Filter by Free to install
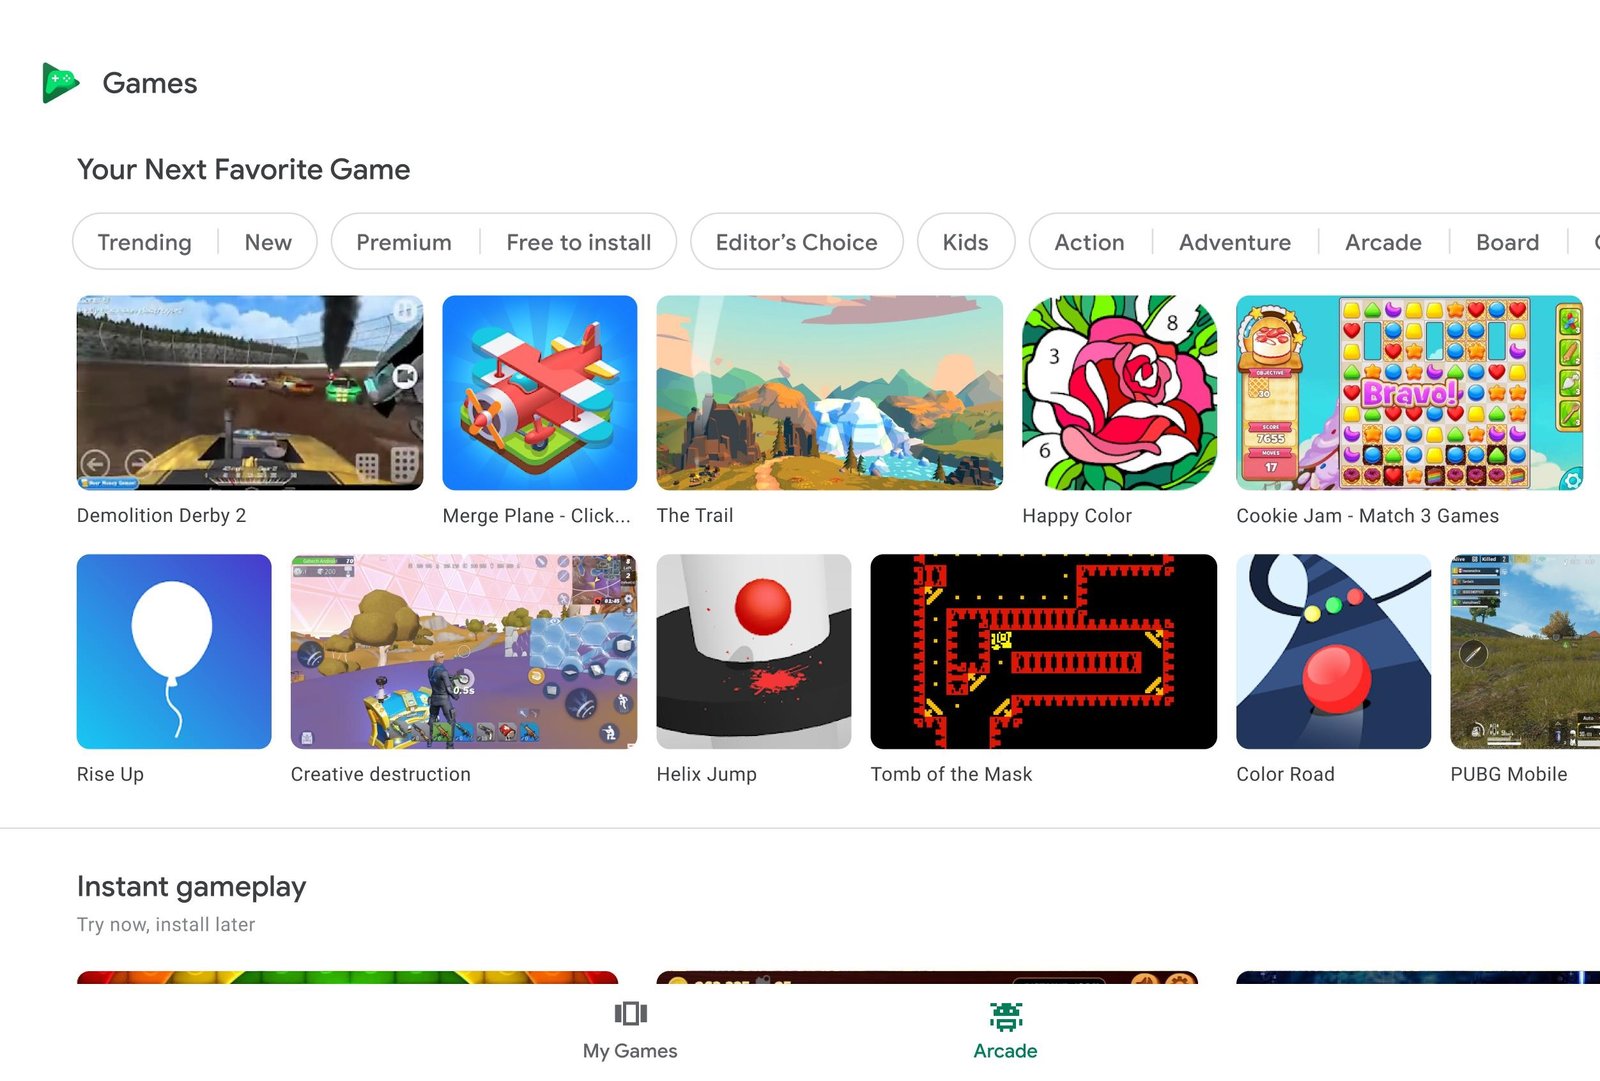1600x1081 pixels. click(x=578, y=242)
